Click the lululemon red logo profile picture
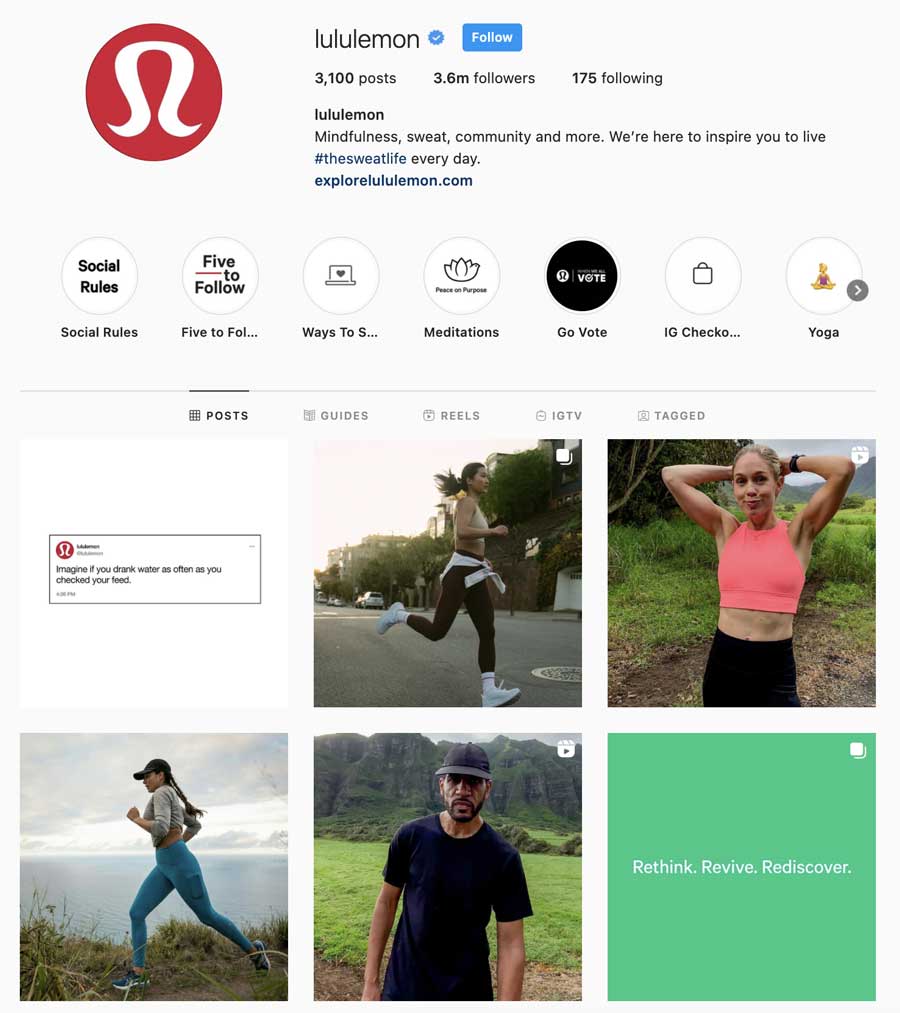 tap(154, 92)
